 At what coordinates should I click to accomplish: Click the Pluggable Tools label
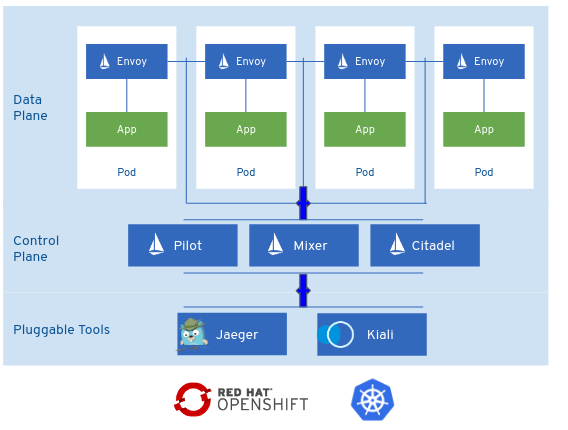pos(62,330)
